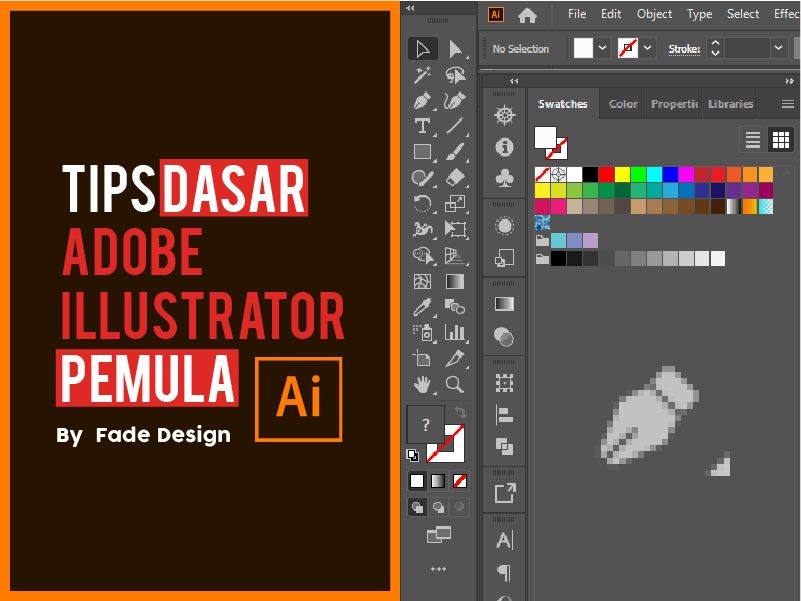This screenshot has width=801, height=601.
Task: Select the Pen tool
Action: (421, 100)
